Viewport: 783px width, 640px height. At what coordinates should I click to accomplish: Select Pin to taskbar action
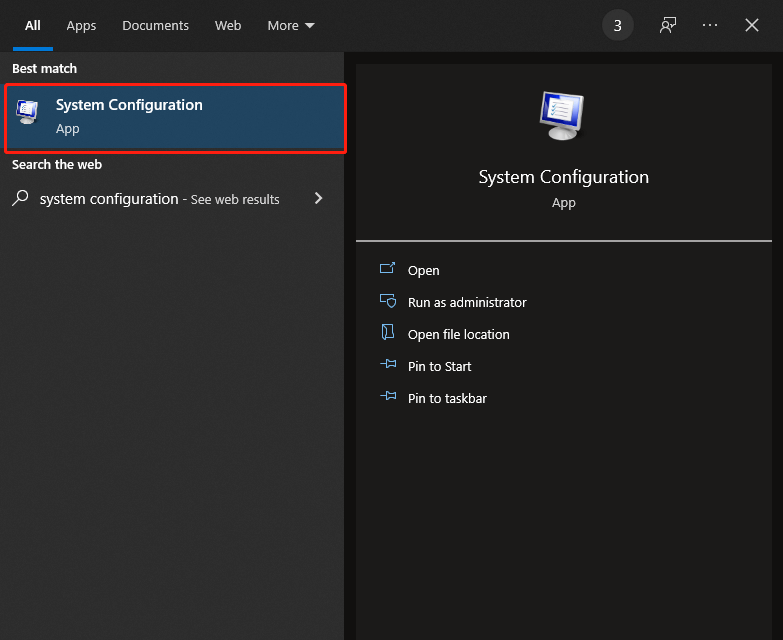point(447,398)
